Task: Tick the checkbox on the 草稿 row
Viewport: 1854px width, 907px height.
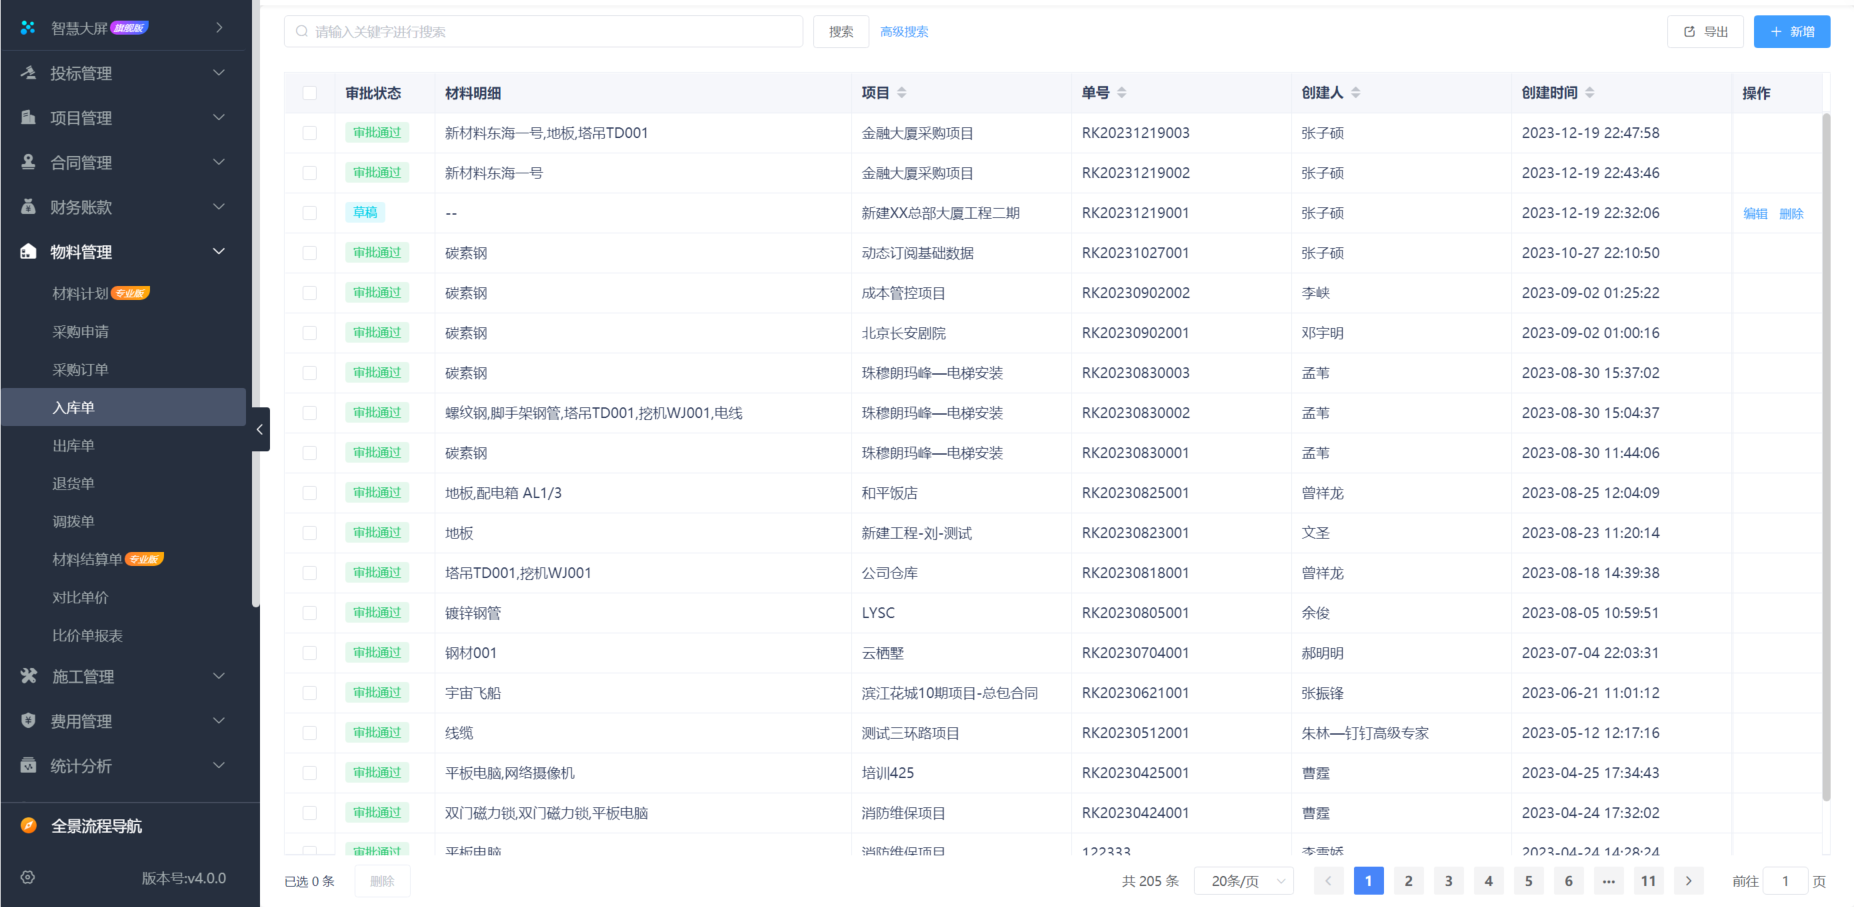Action: point(309,212)
